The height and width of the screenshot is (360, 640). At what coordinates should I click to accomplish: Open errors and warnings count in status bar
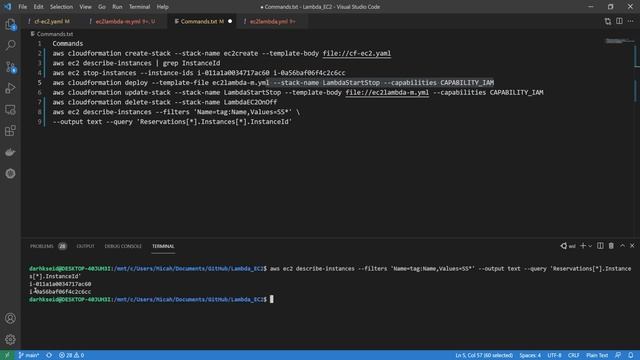71,355
